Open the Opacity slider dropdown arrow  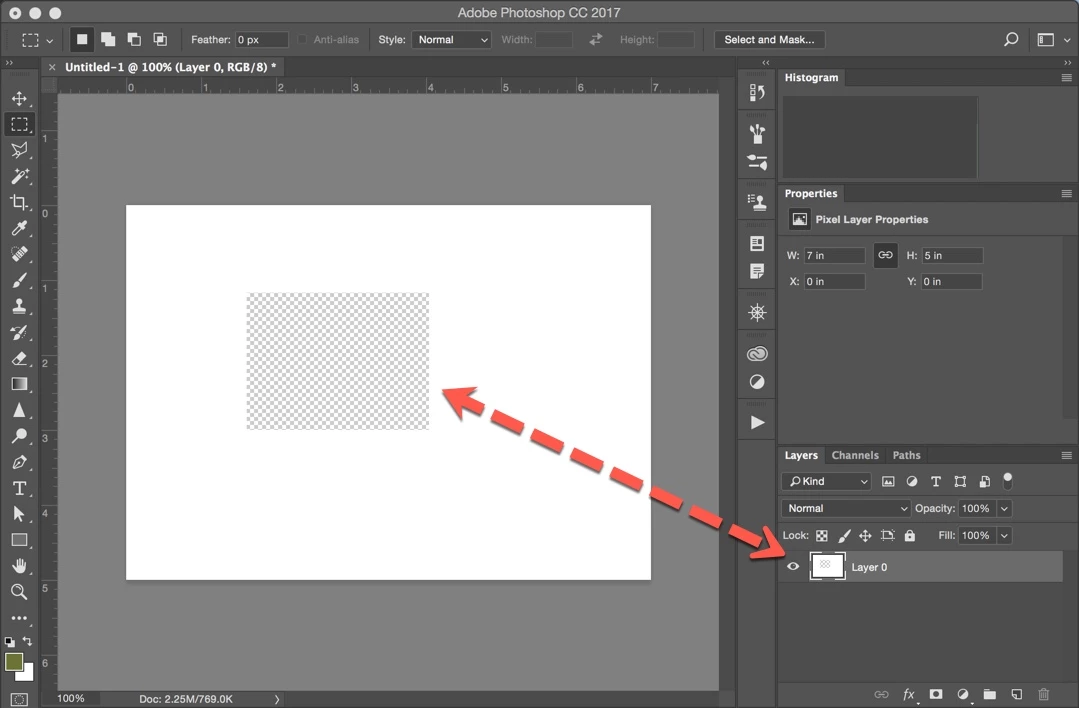click(x=1004, y=508)
